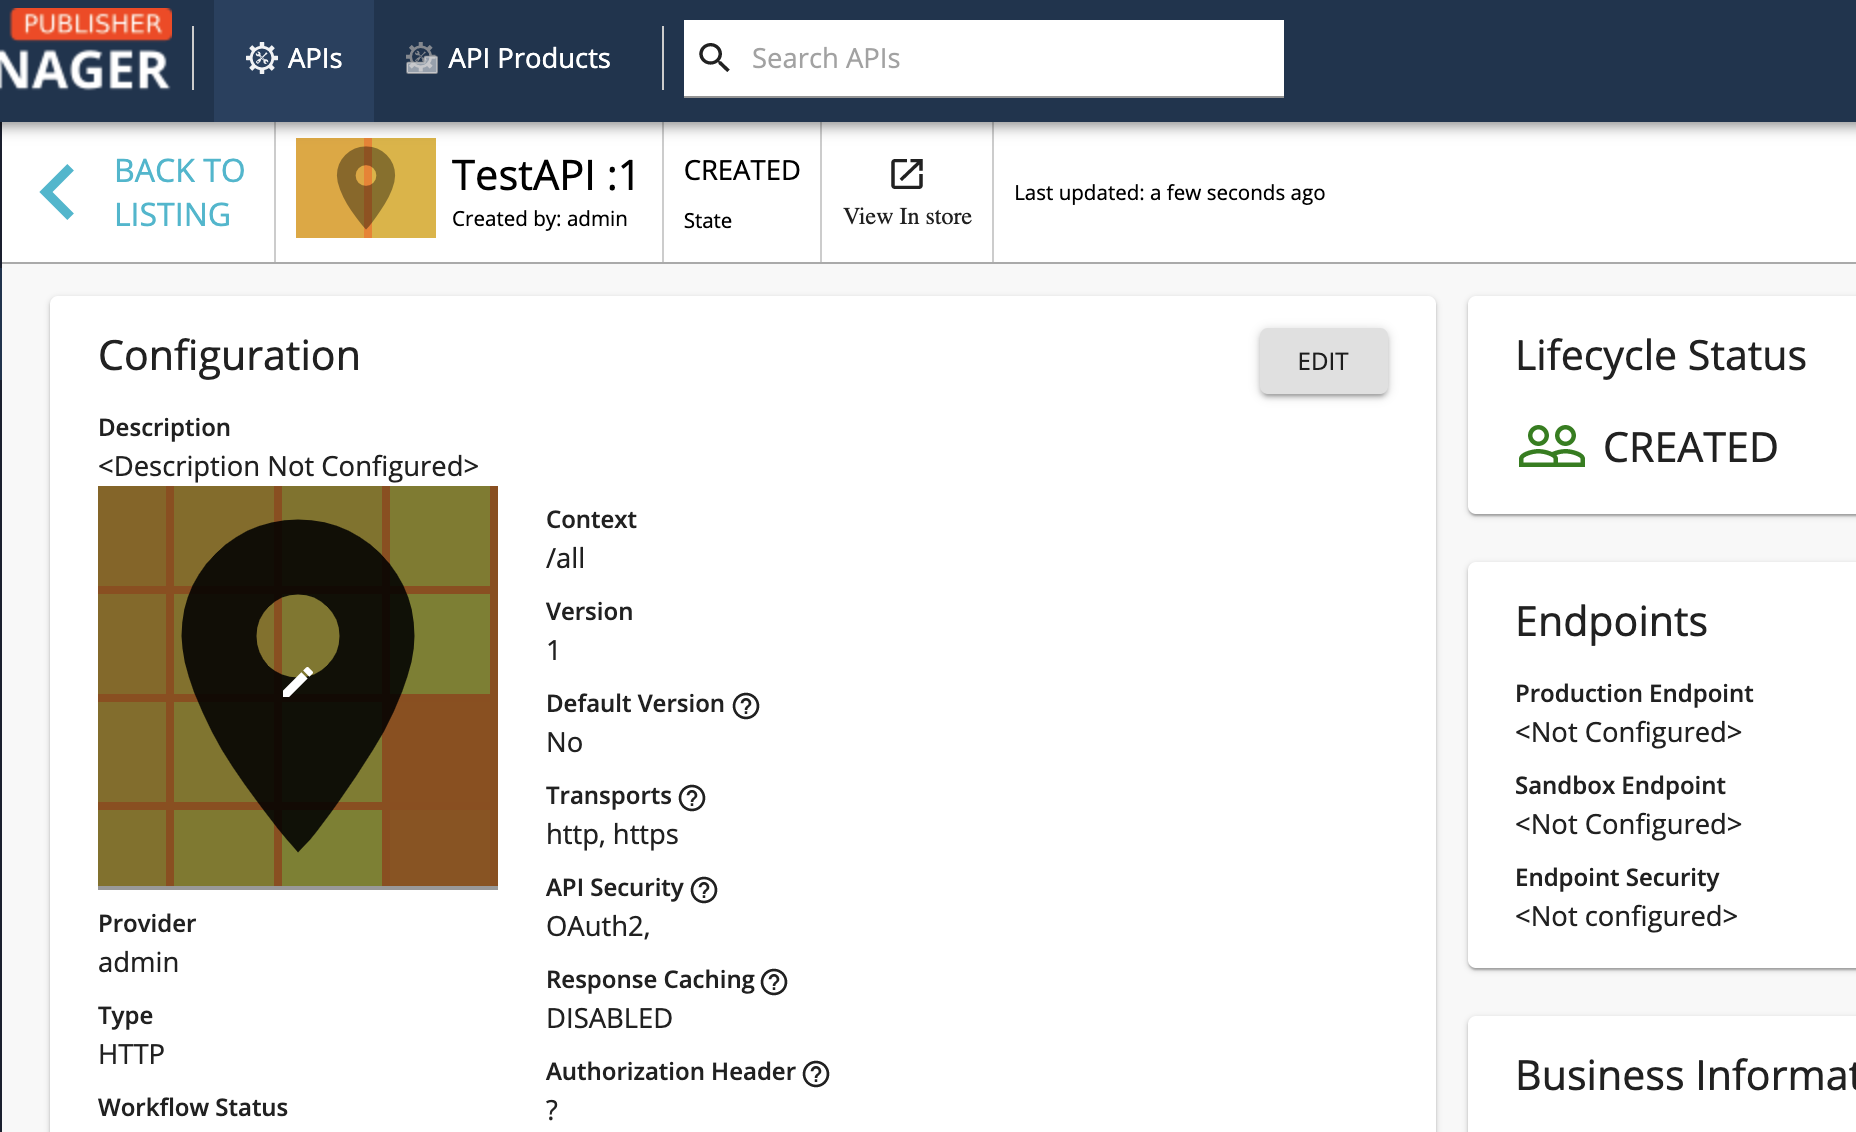Click the CREATED state text in header
Screen dimensions: 1856x1132
(x=742, y=171)
